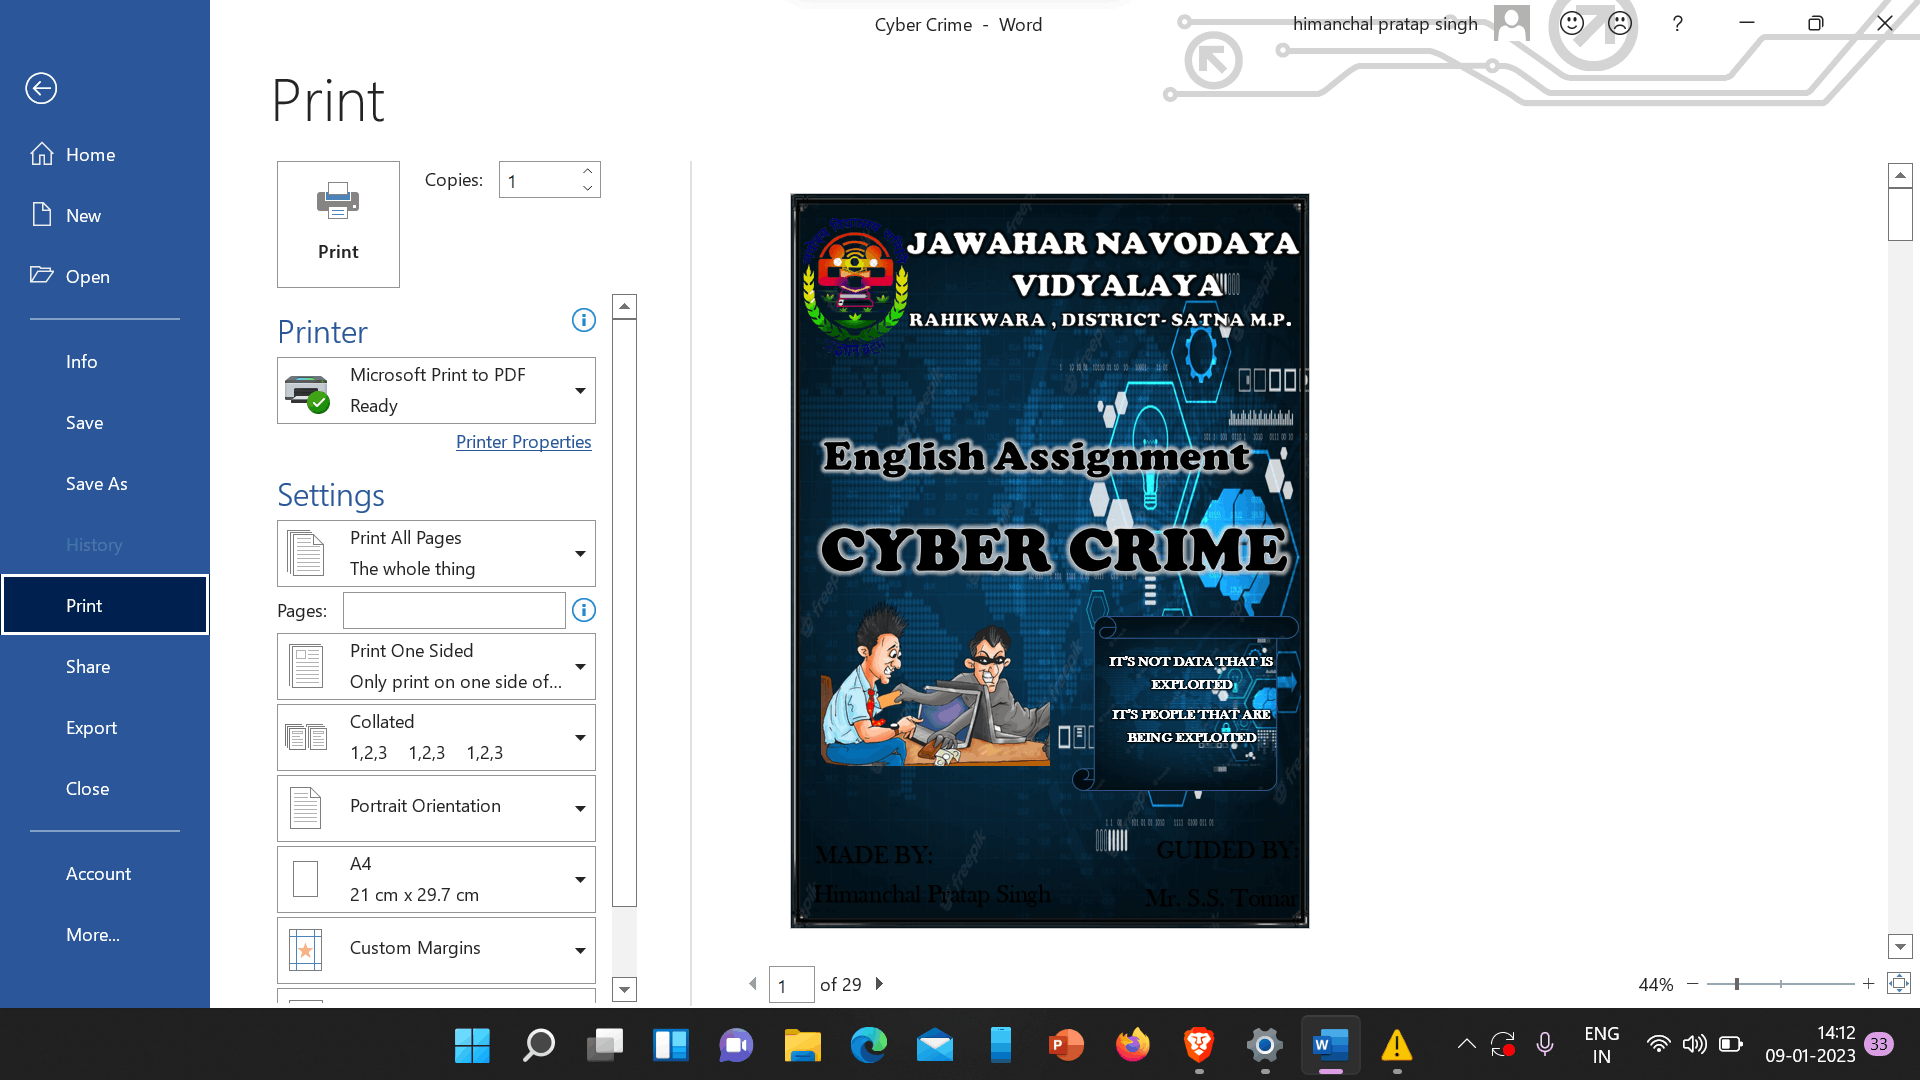Open the A4 paper size dropdown

coord(579,879)
